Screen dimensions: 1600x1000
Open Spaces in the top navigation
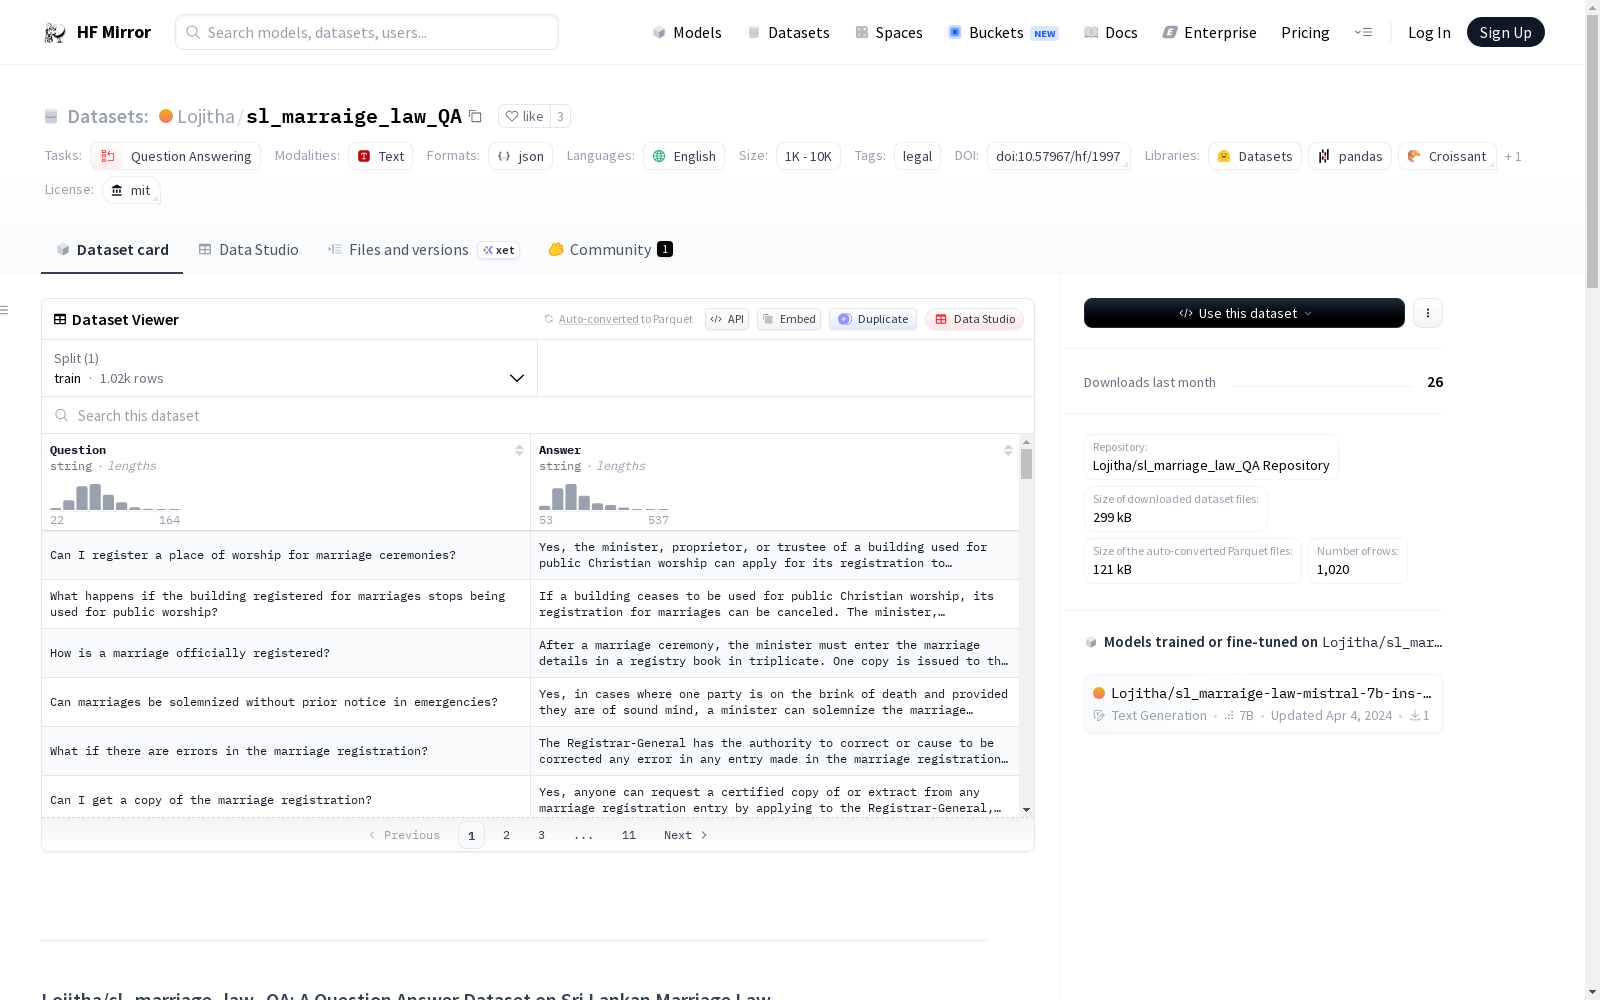click(x=888, y=32)
